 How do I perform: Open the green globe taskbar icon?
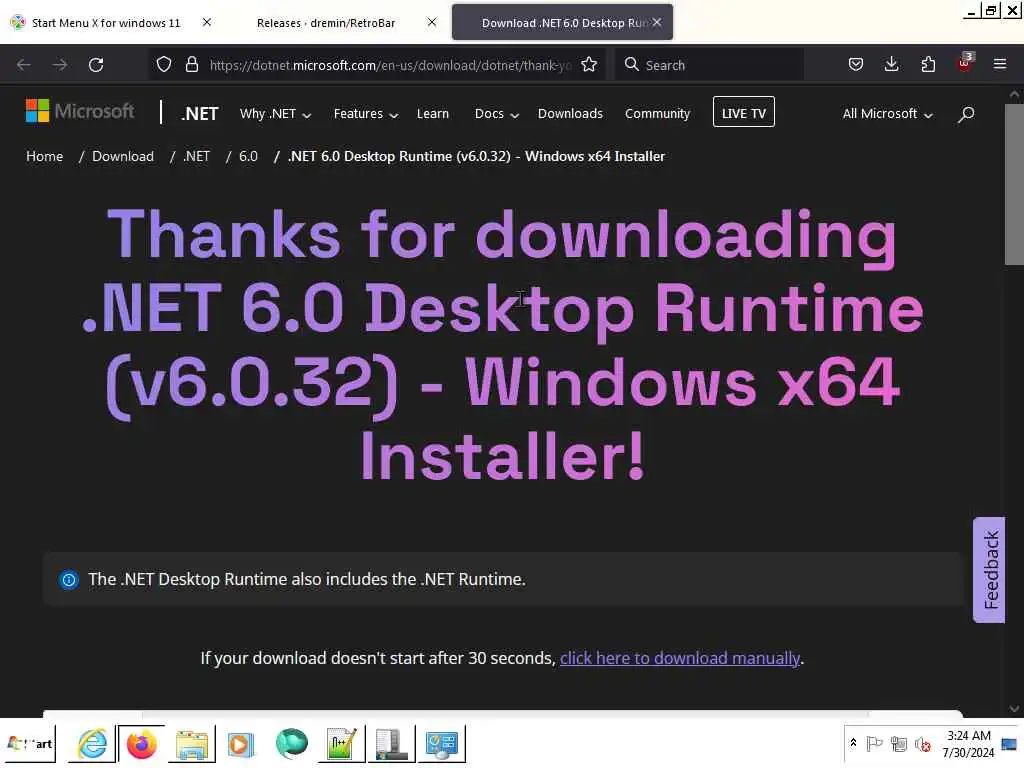point(291,744)
